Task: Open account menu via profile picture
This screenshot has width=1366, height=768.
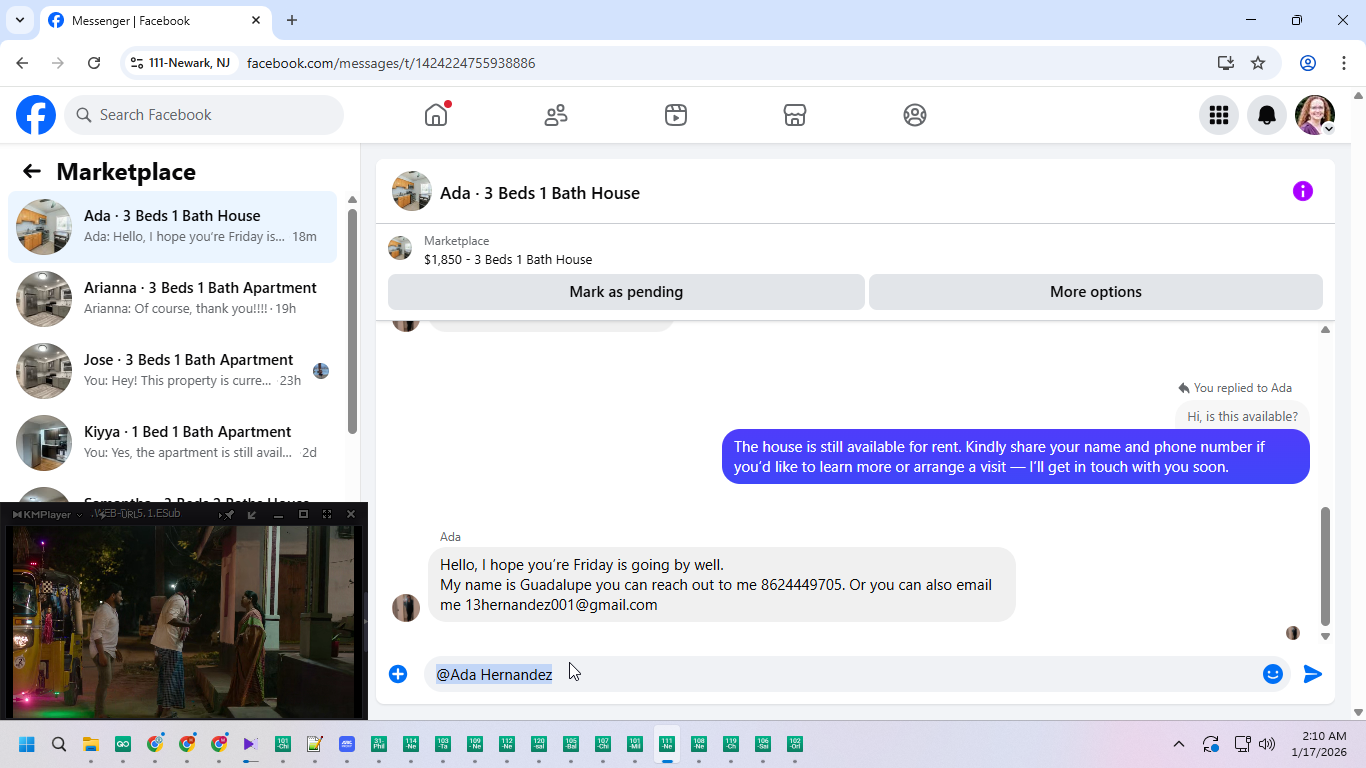Action: [x=1315, y=115]
